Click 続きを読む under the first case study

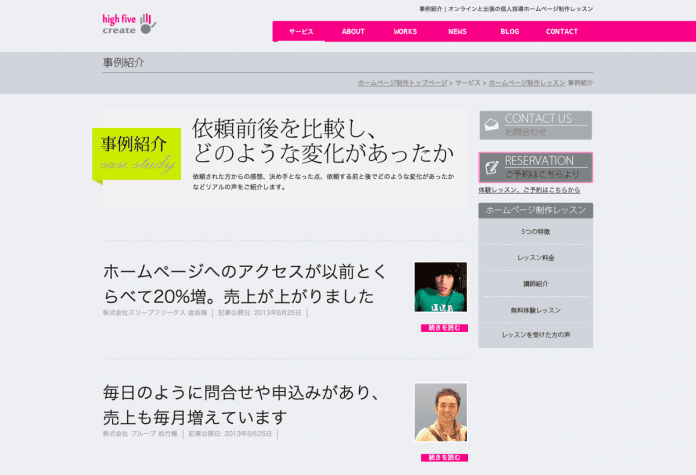[444, 328]
